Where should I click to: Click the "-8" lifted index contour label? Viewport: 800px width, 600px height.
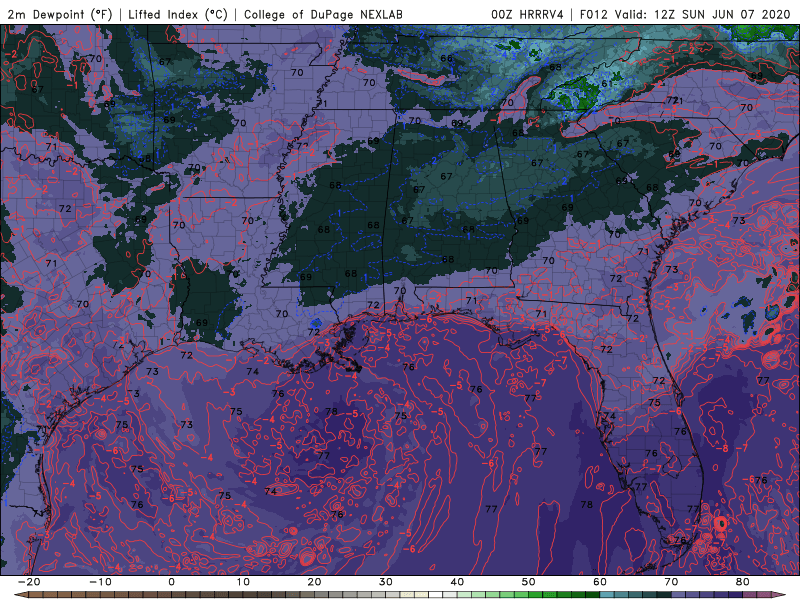click(724, 448)
